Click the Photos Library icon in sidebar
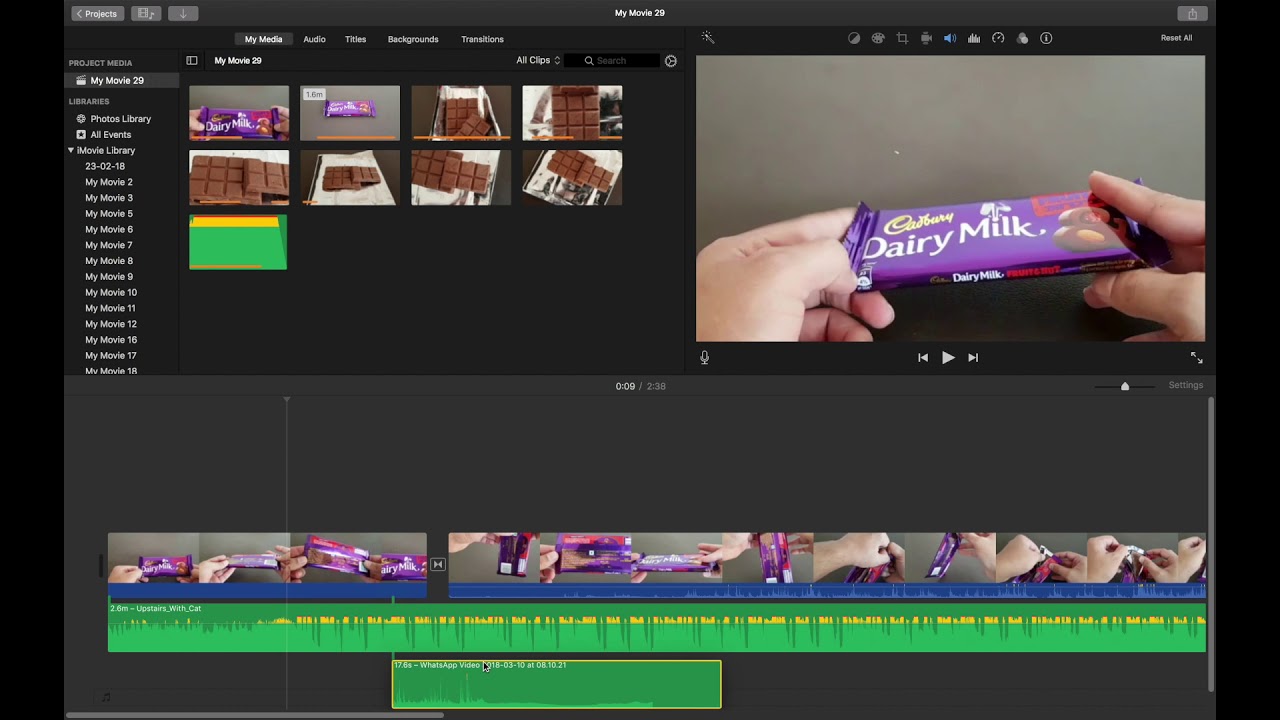 tap(81, 119)
